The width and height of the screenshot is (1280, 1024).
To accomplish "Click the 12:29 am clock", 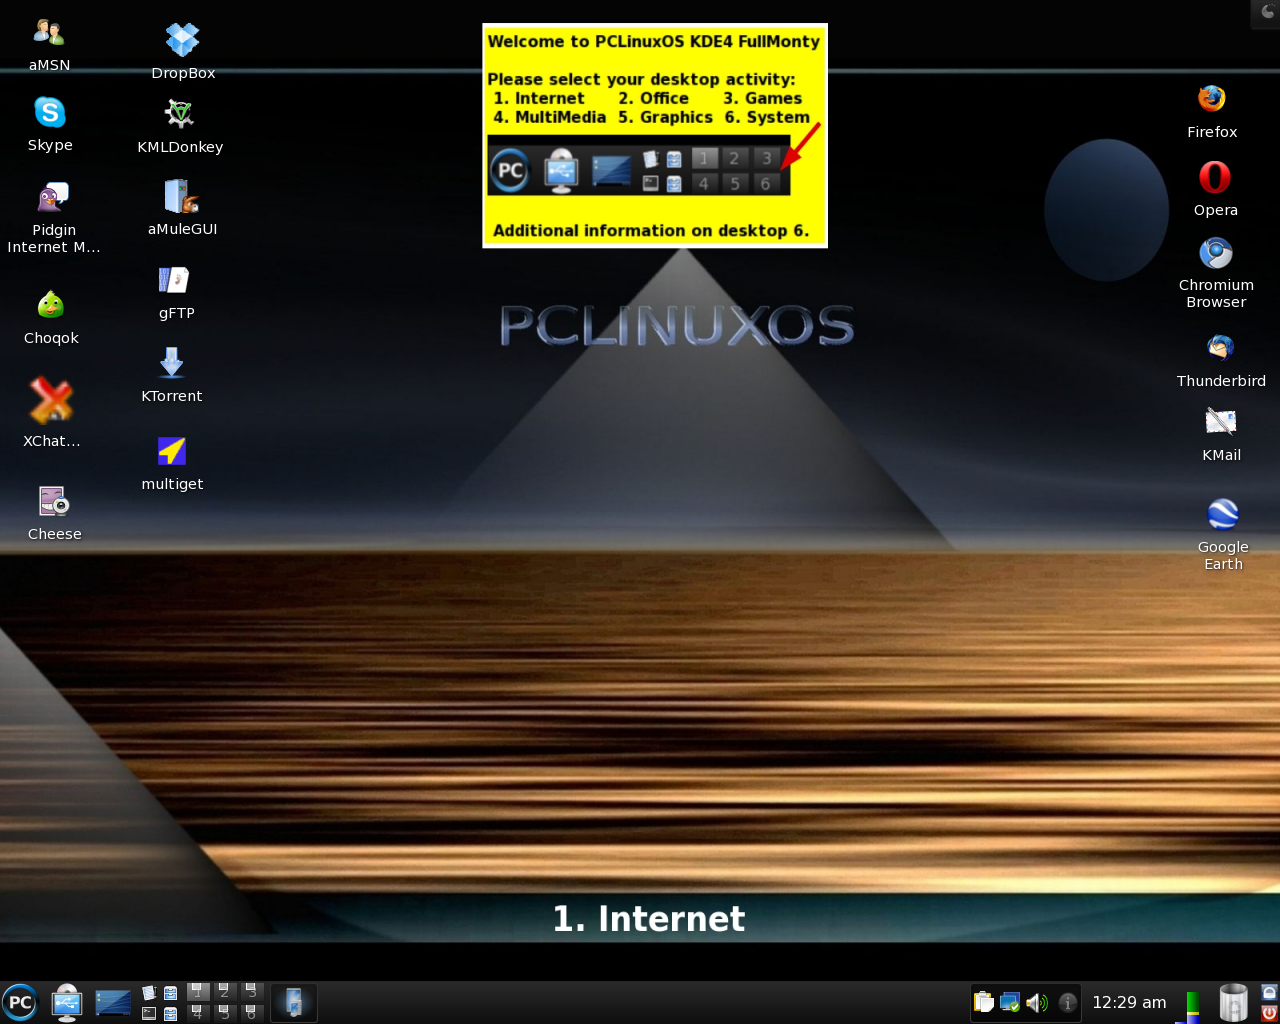I will [x=1129, y=1002].
